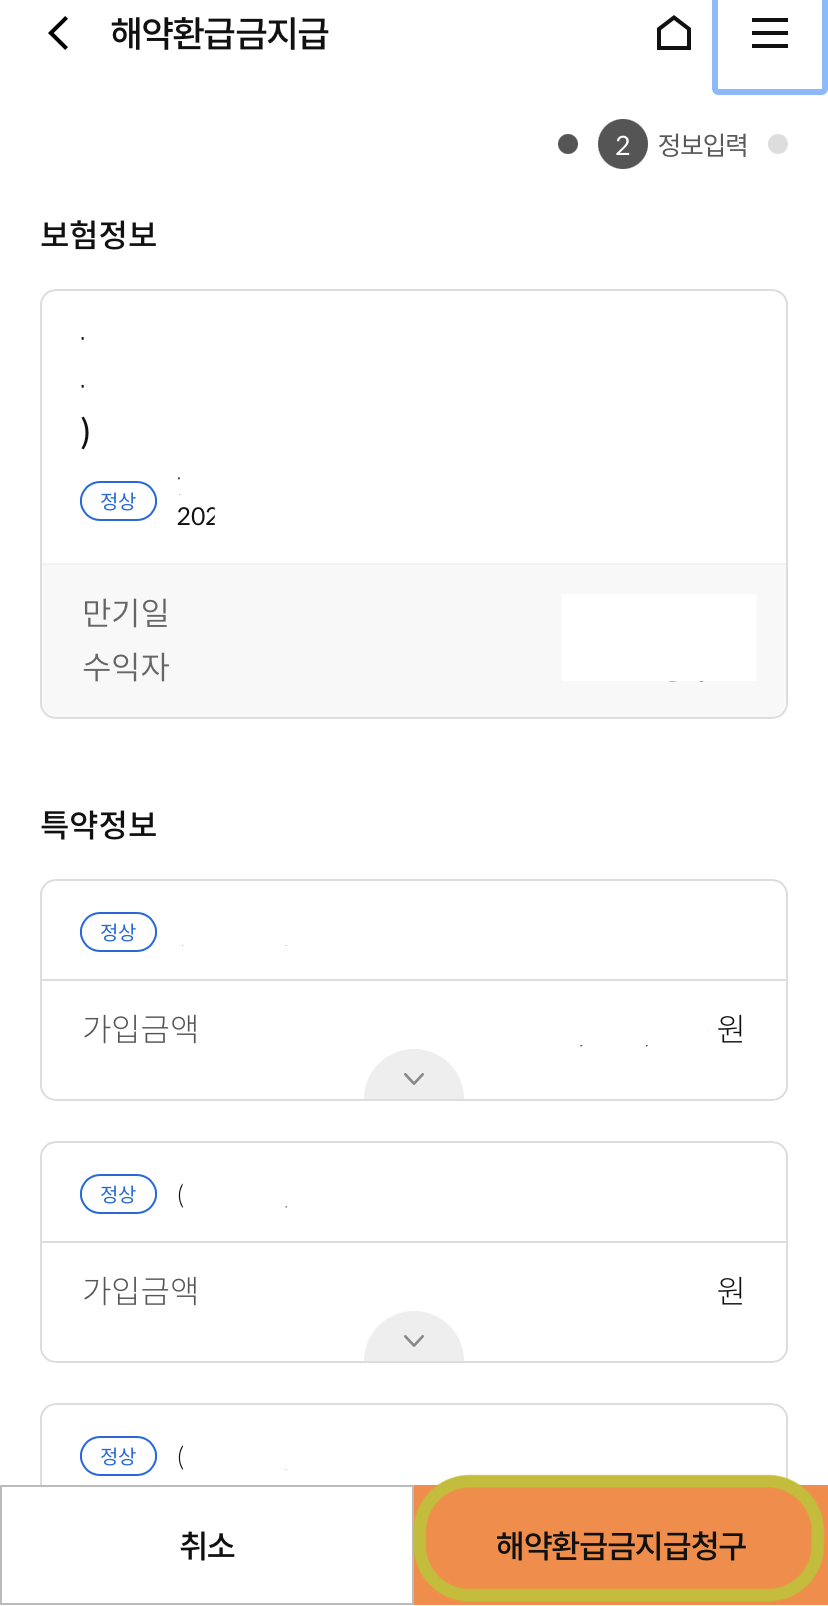Go back using the left arrow icon
Viewport: 828px width, 1606px height.
(x=59, y=33)
